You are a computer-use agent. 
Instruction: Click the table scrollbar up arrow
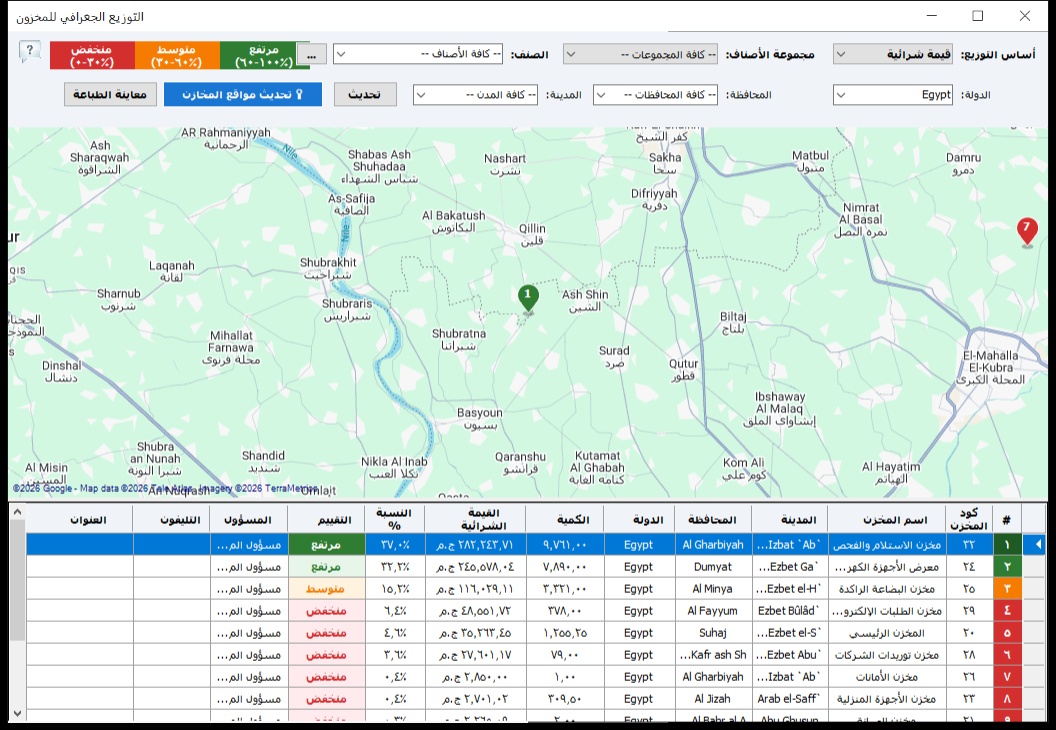pyautogui.click(x=18, y=512)
